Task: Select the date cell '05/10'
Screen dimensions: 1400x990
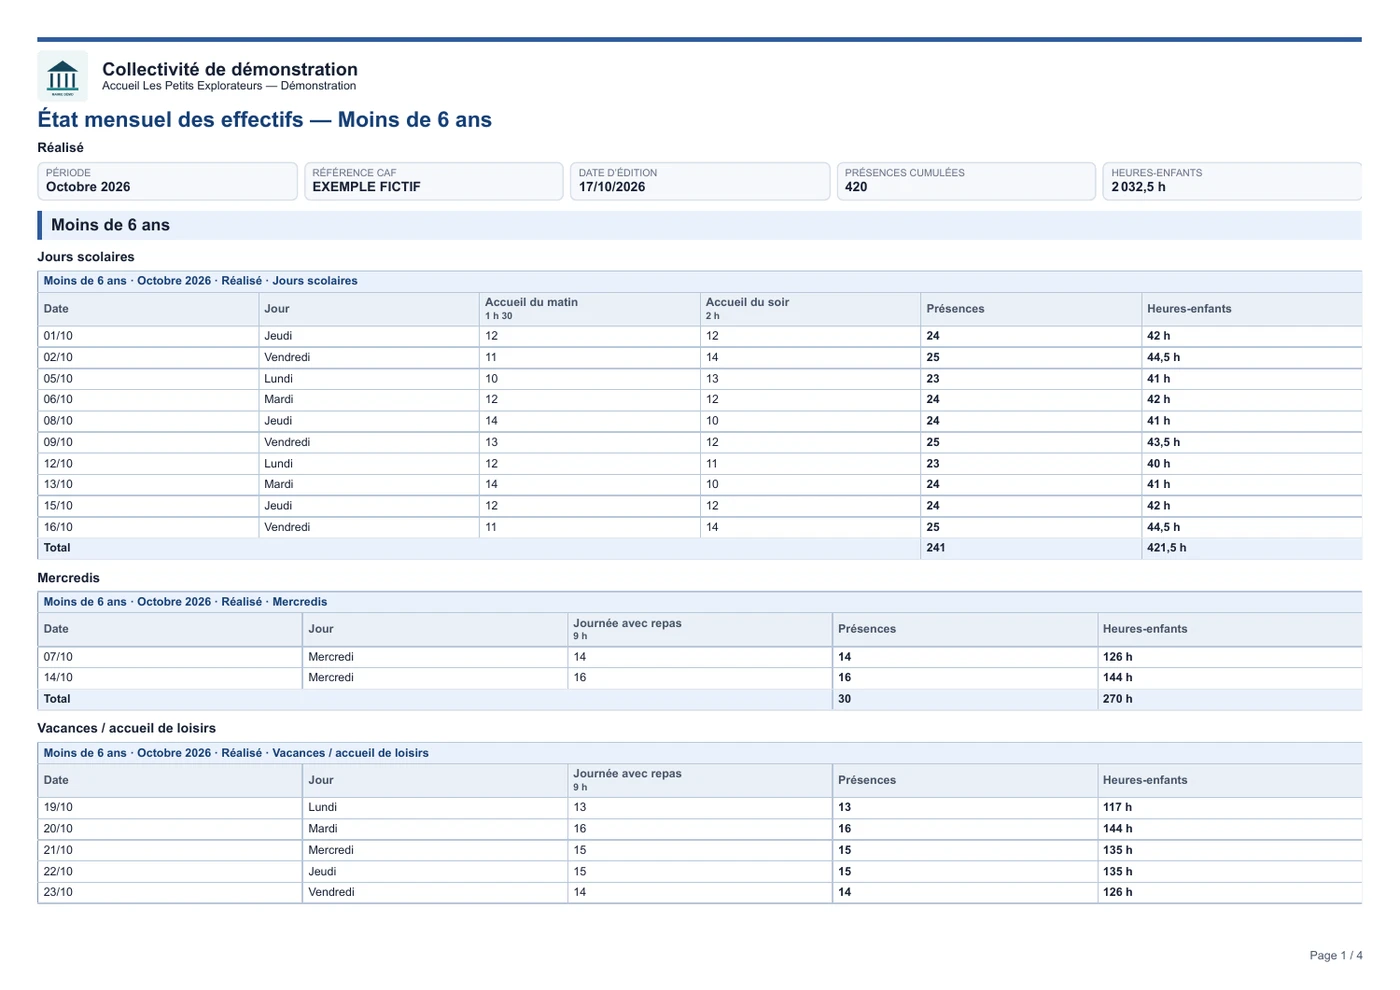Action: click(148, 379)
